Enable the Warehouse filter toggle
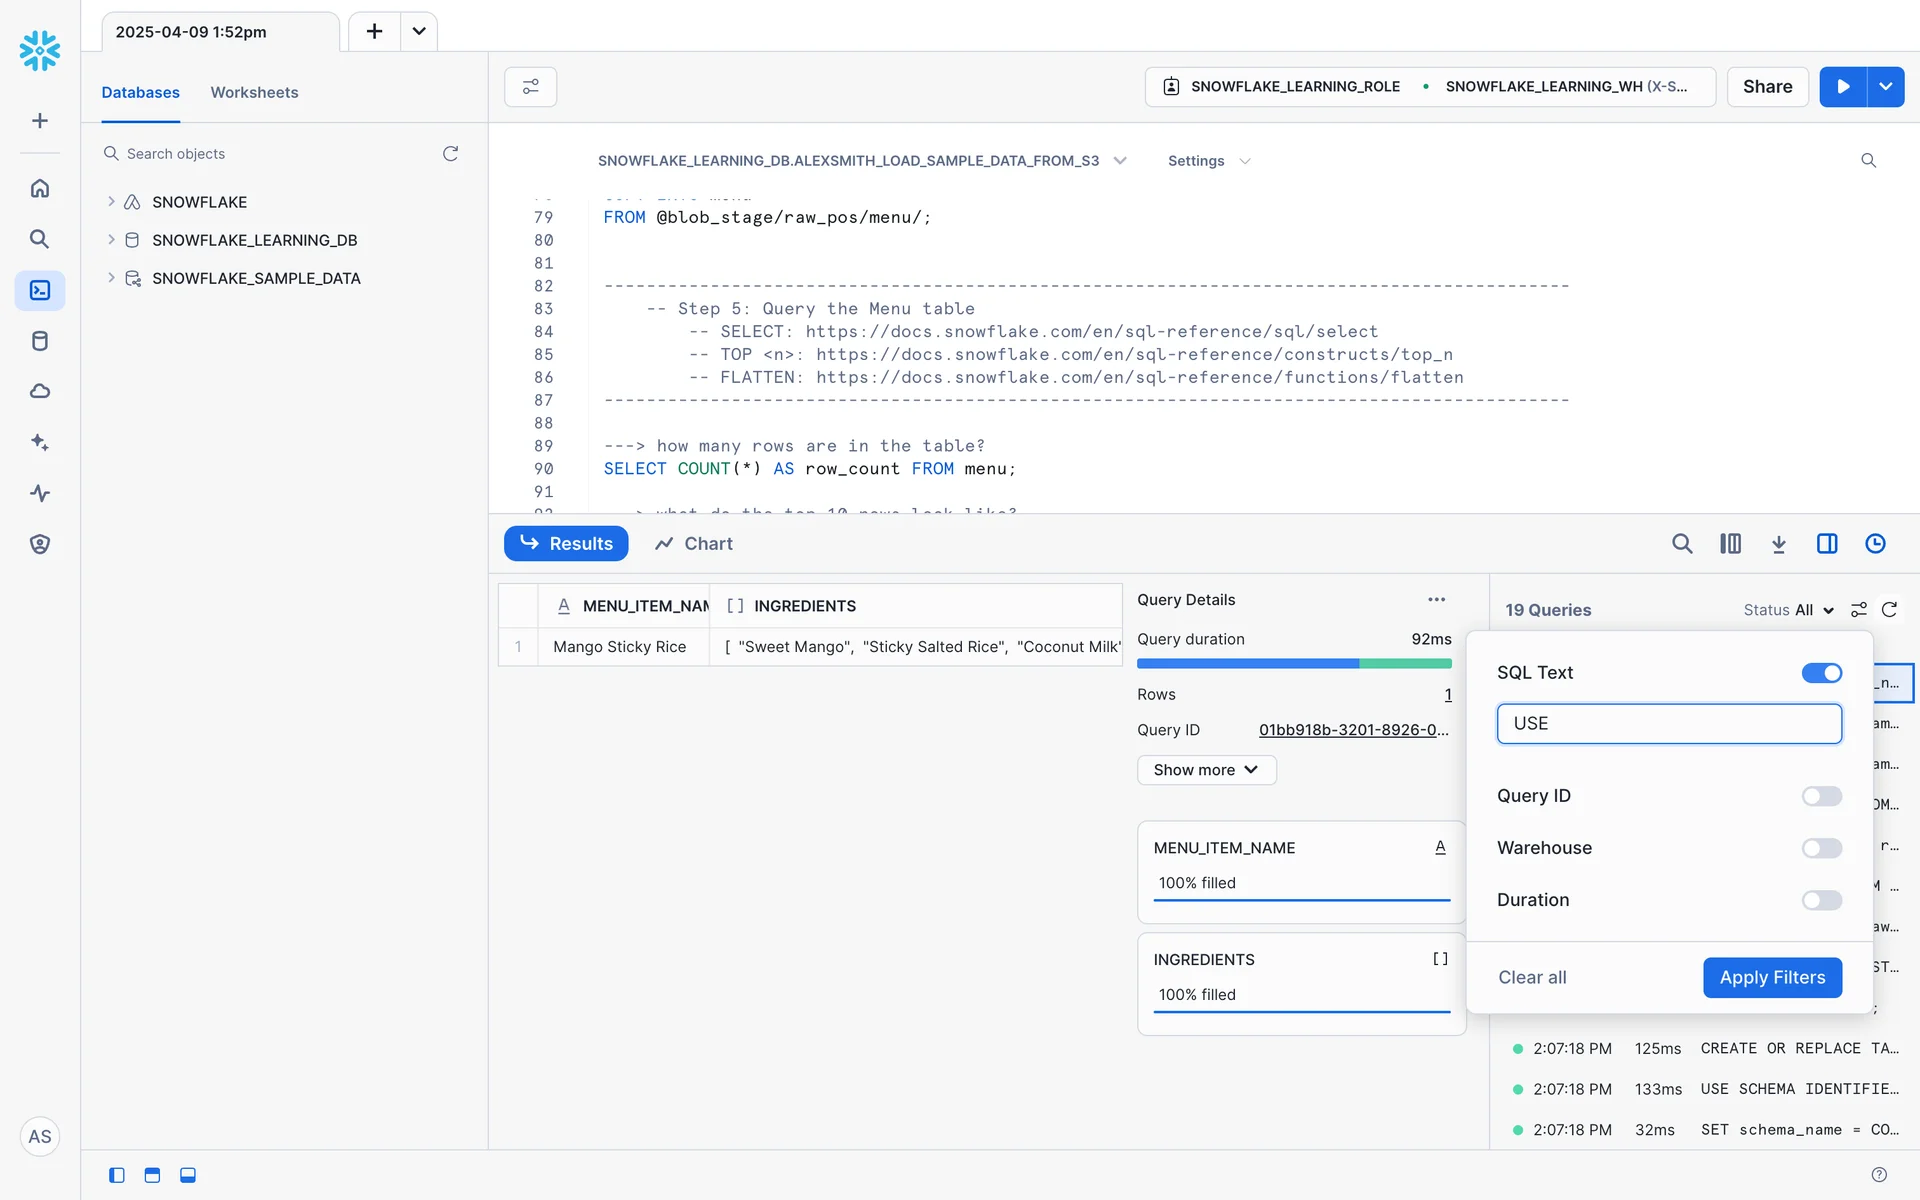Viewport: 1920px width, 1200px height. 1821,848
